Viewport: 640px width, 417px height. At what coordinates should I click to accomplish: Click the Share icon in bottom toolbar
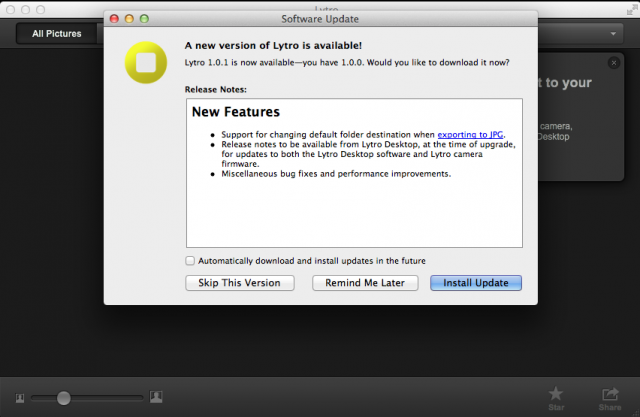point(610,394)
